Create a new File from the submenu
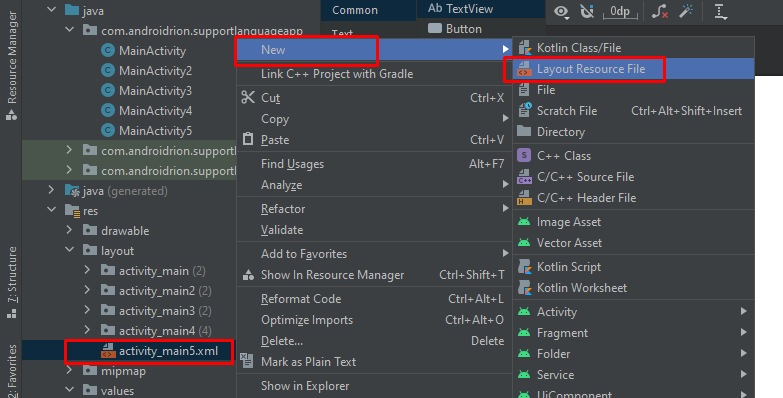This screenshot has width=783, height=398. [633, 90]
